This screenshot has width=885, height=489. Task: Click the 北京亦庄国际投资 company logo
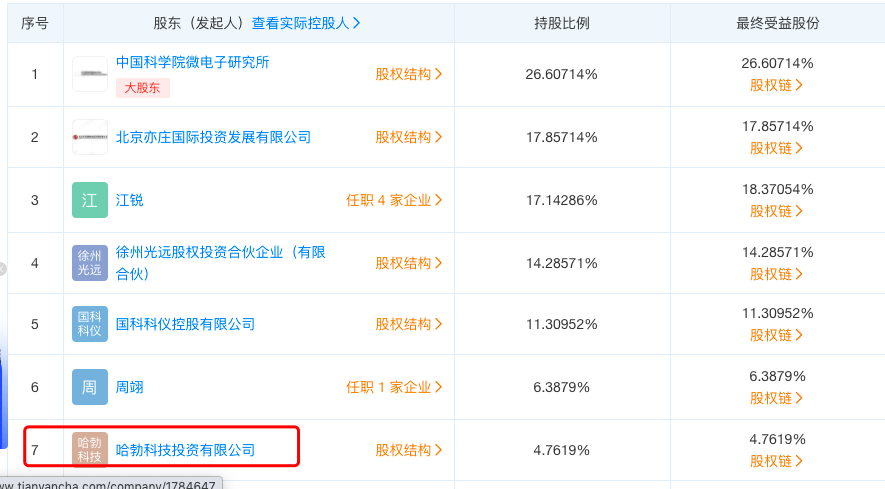click(90, 137)
